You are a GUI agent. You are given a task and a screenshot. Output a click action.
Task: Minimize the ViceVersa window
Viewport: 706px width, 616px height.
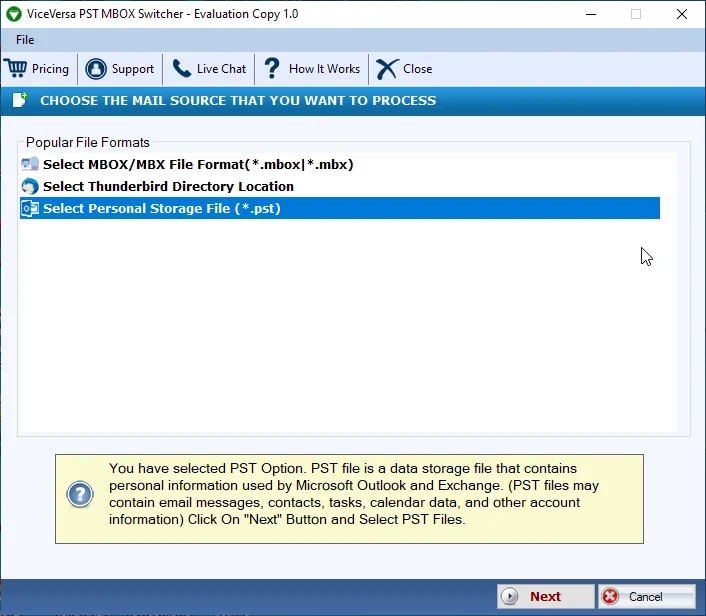coord(591,14)
